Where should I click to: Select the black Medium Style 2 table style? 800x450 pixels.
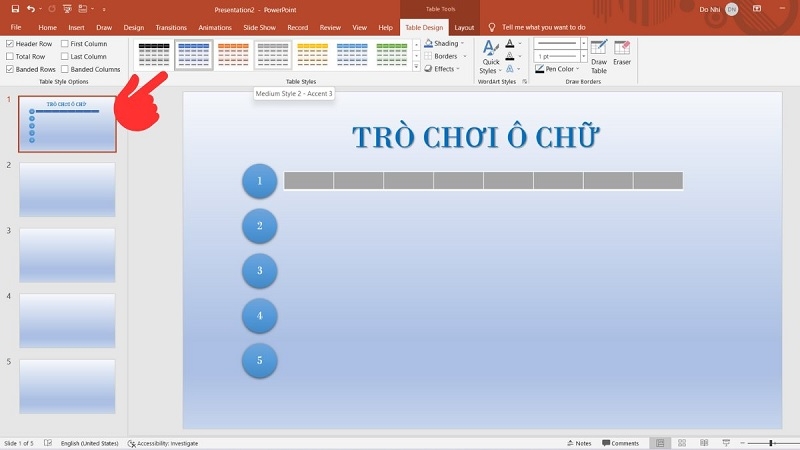[154, 55]
